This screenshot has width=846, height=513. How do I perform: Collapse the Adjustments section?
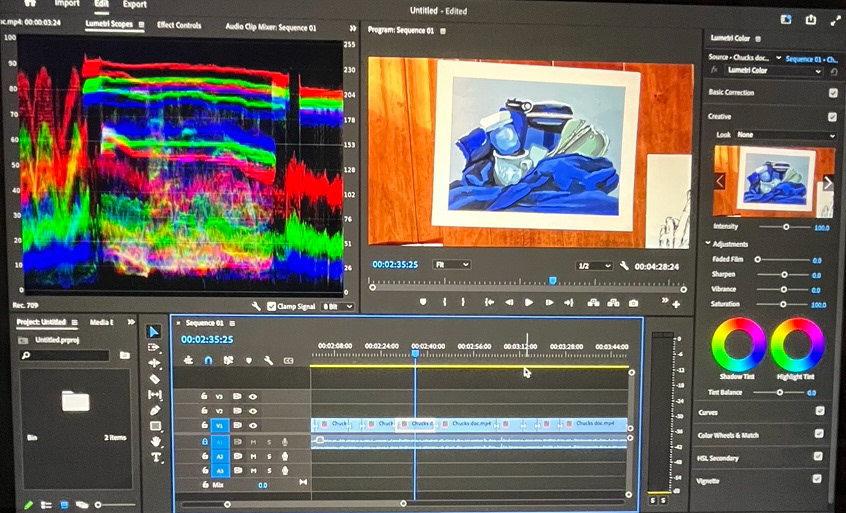(x=708, y=244)
